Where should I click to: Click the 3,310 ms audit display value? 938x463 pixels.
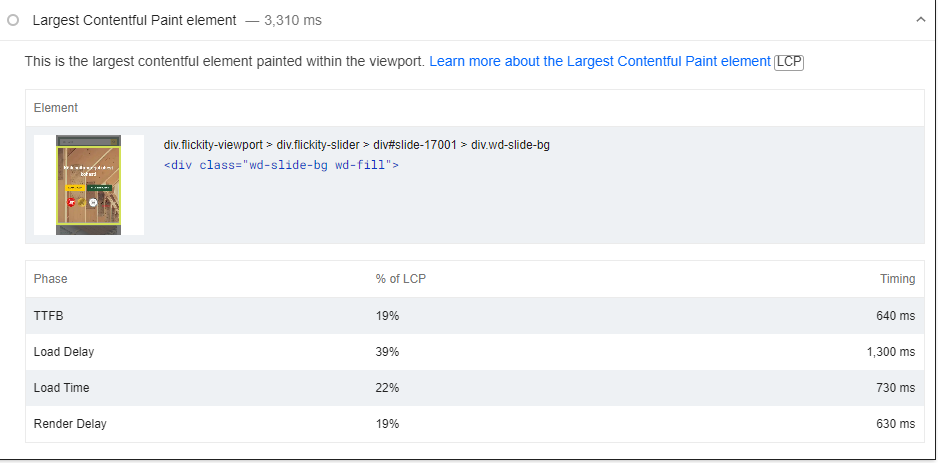(x=293, y=20)
